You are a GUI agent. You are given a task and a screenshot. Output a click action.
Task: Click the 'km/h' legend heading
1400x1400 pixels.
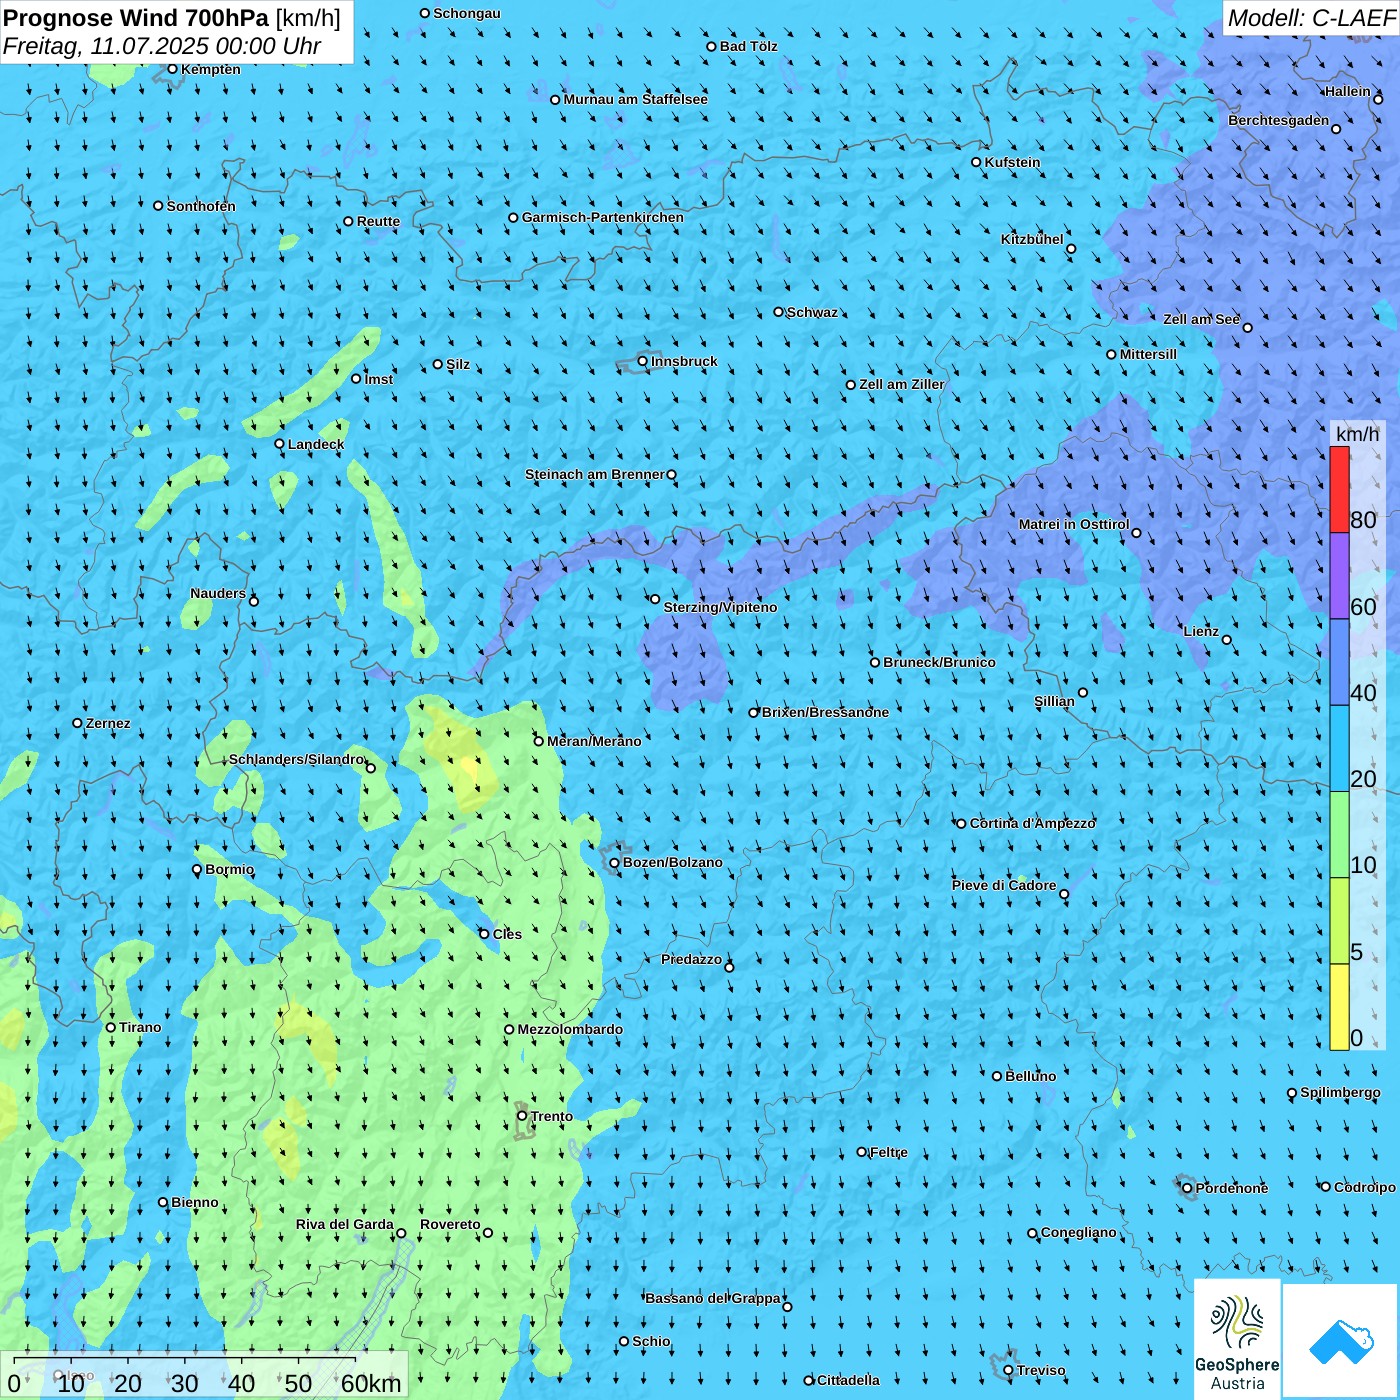click(1358, 434)
